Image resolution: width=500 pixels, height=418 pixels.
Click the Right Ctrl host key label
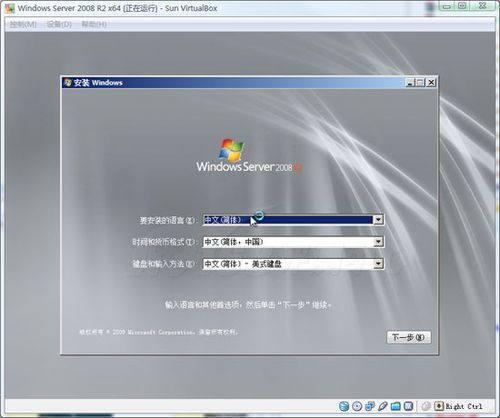(464, 406)
